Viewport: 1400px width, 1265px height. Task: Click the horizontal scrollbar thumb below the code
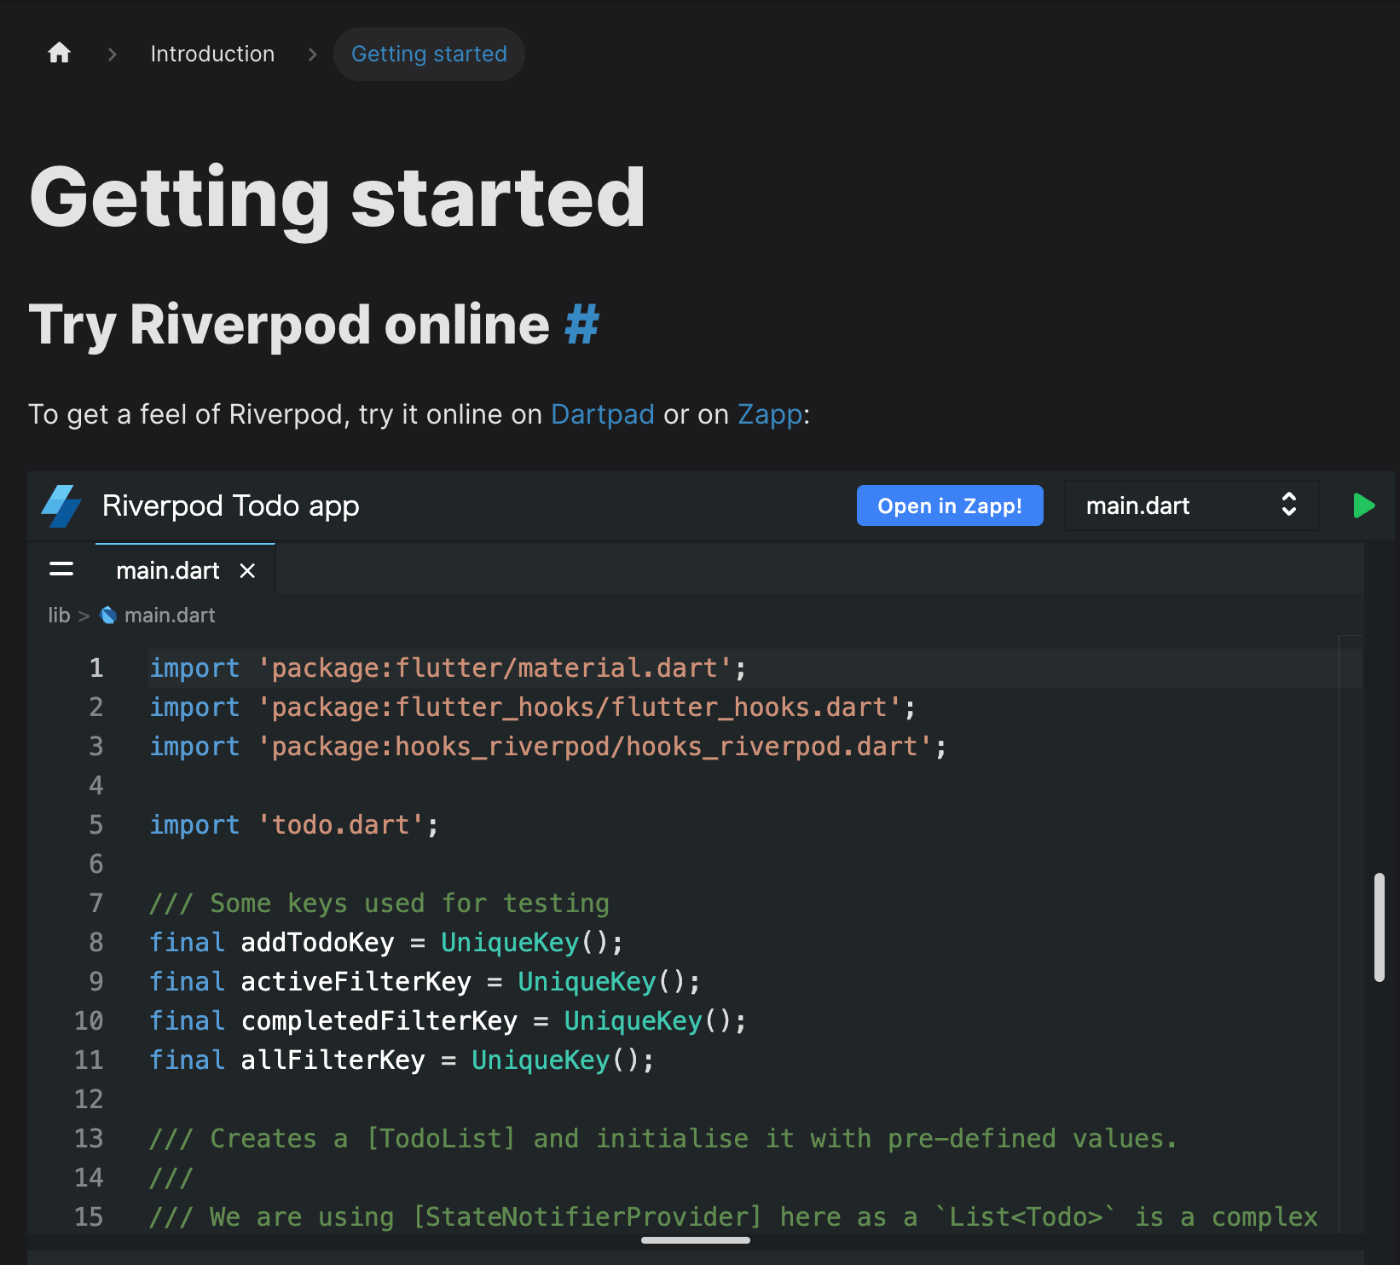pos(695,1240)
